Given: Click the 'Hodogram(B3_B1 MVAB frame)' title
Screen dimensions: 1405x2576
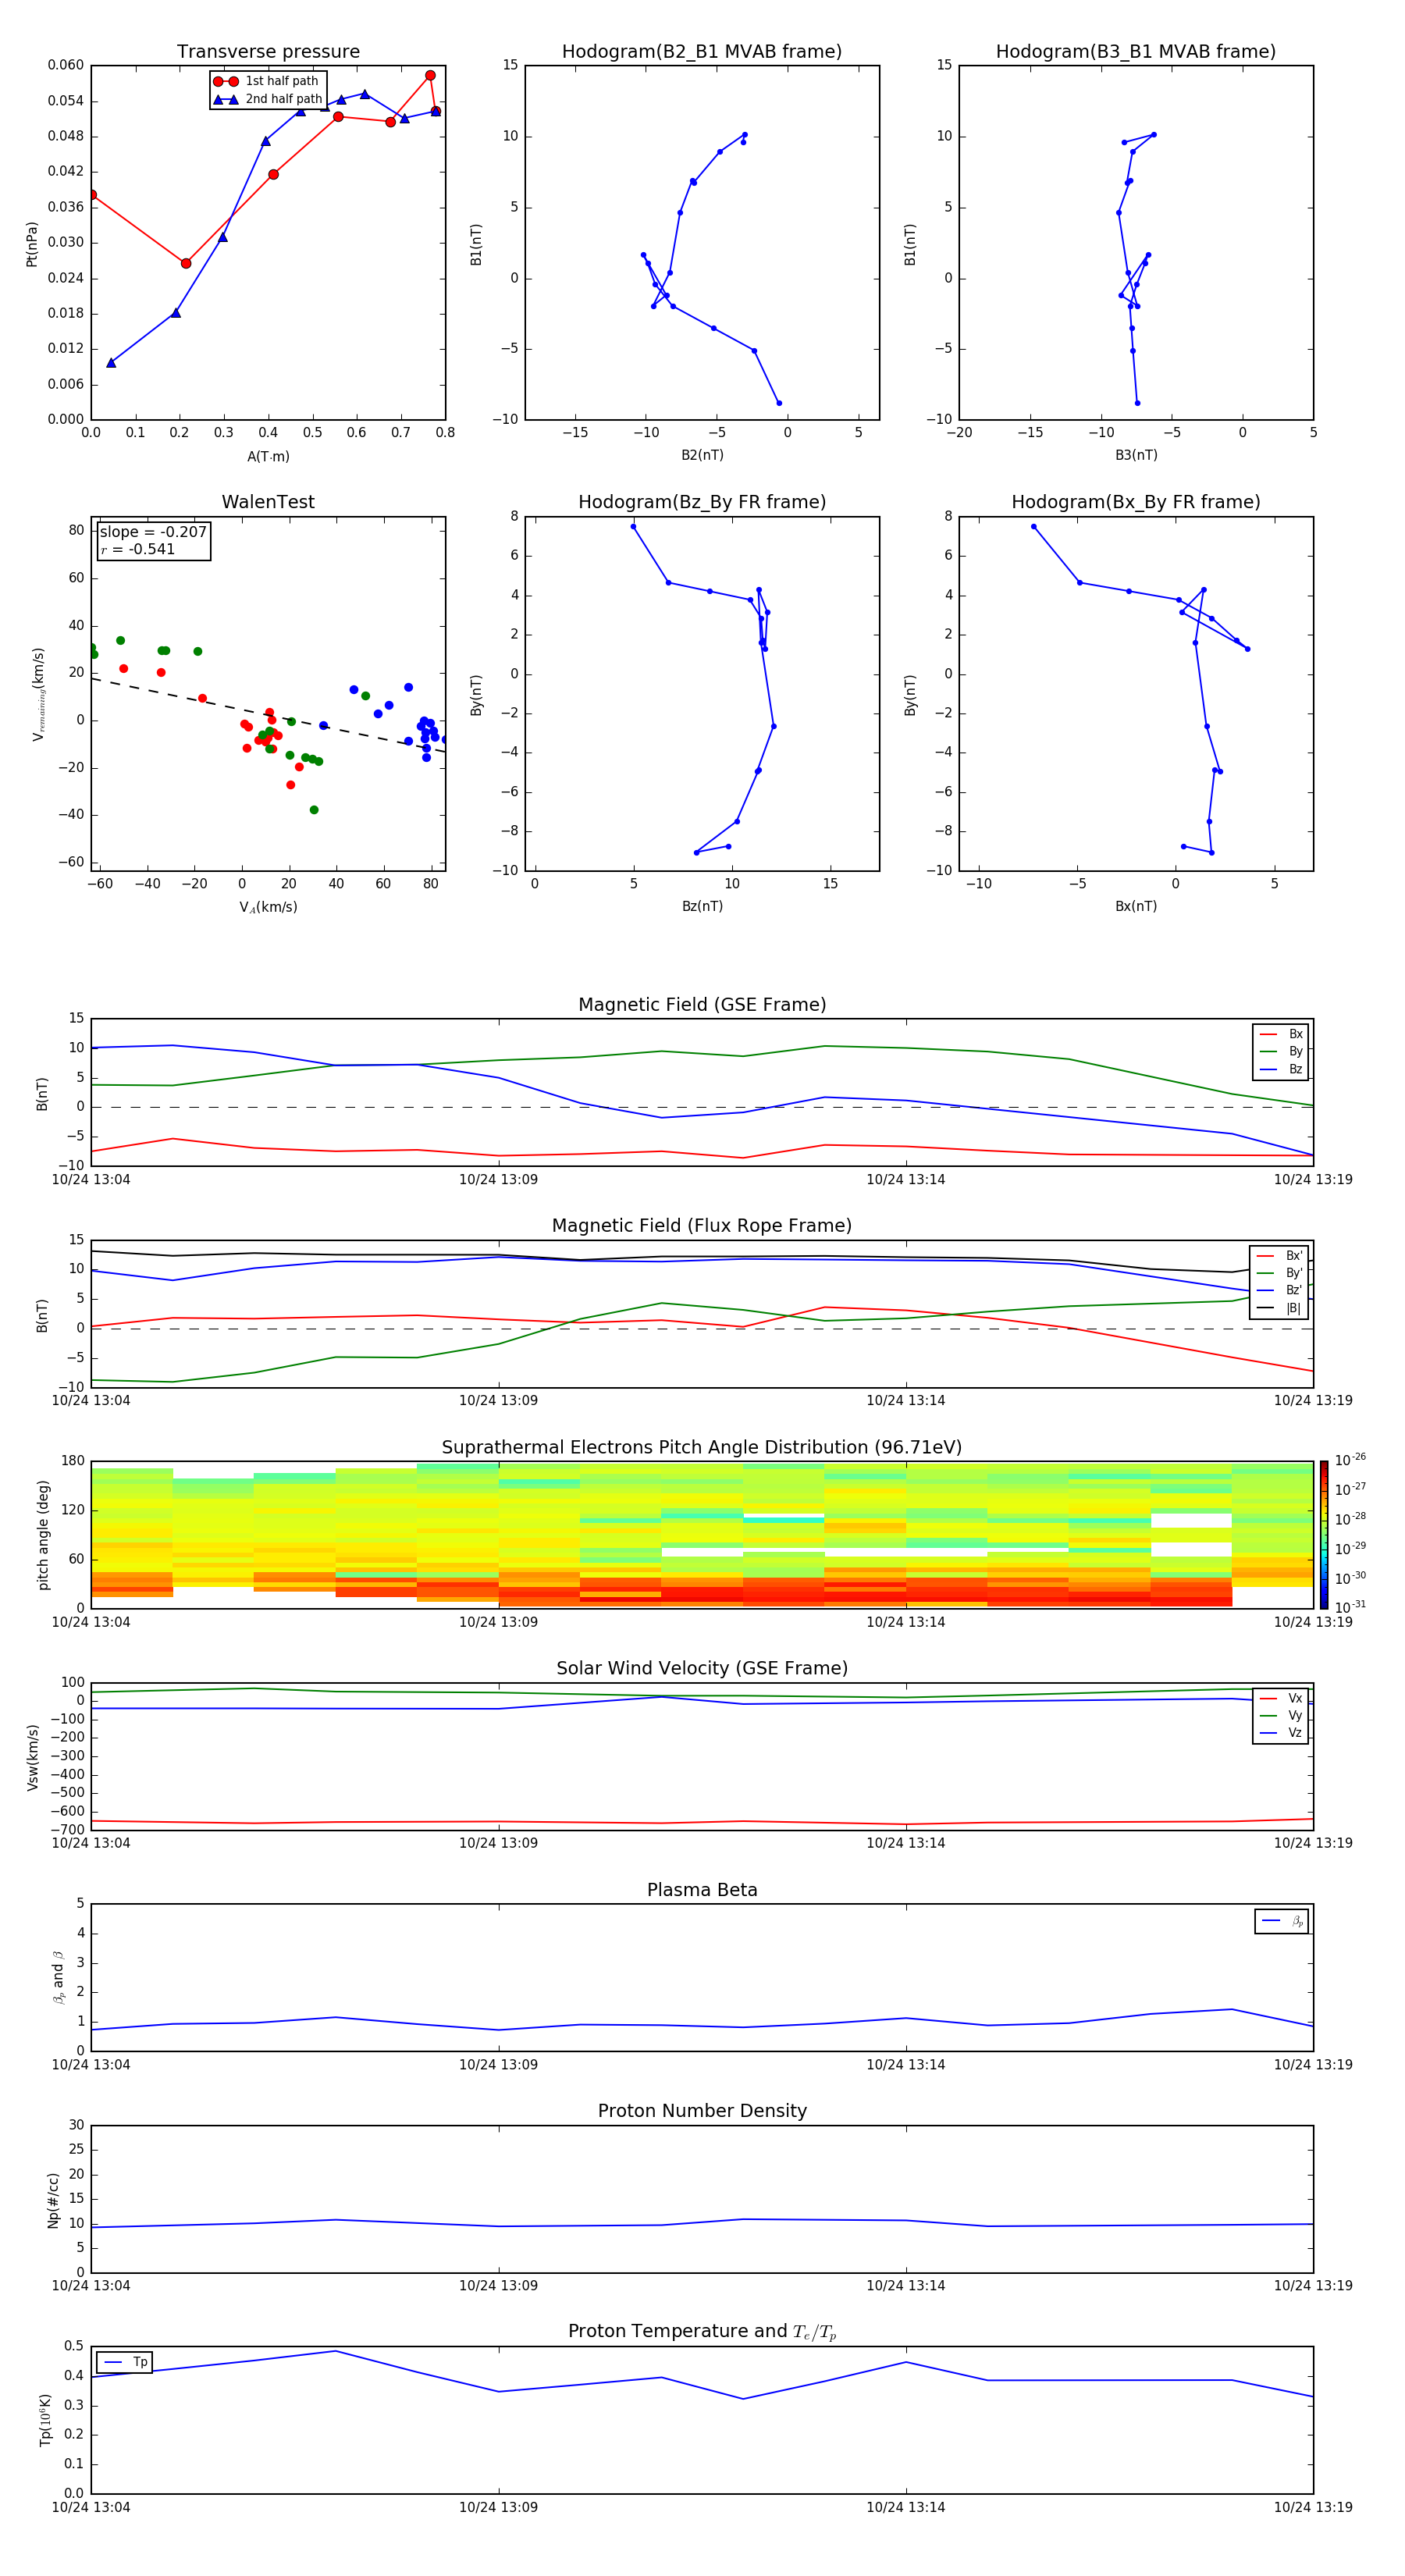Looking at the screenshot, I should click(1136, 52).
